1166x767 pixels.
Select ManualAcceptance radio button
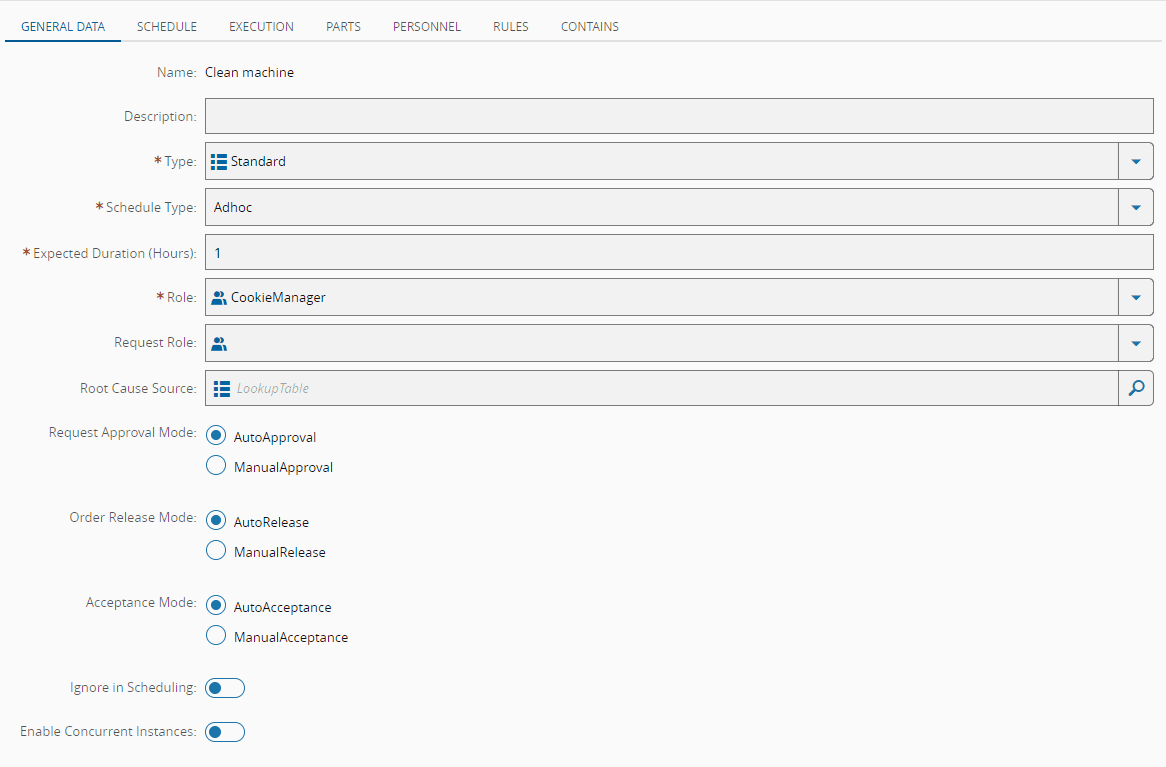click(x=216, y=636)
